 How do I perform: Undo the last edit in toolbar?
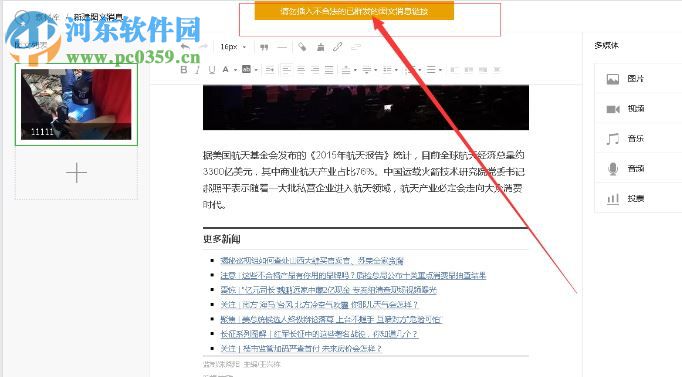pos(185,47)
